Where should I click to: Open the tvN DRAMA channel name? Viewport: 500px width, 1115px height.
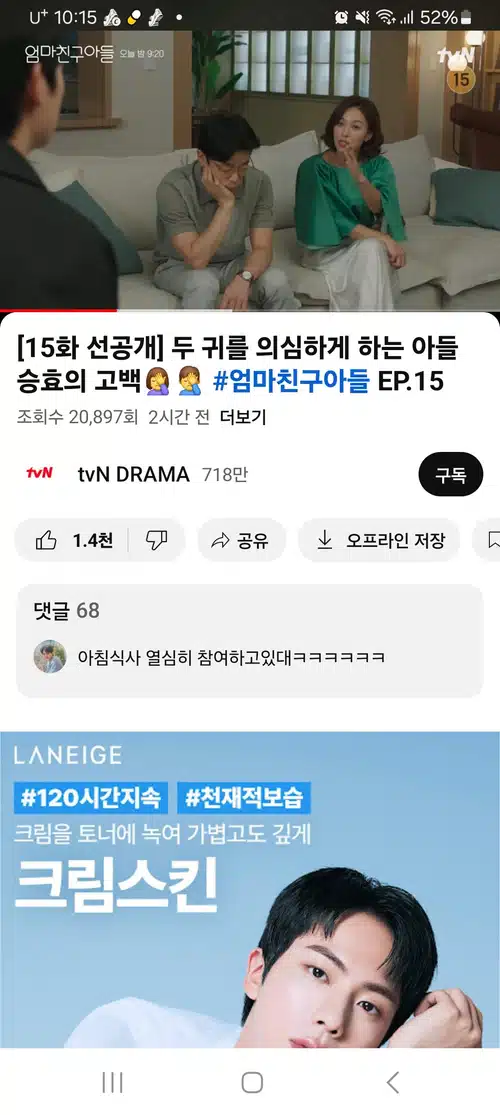pyautogui.click(x=133, y=474)
